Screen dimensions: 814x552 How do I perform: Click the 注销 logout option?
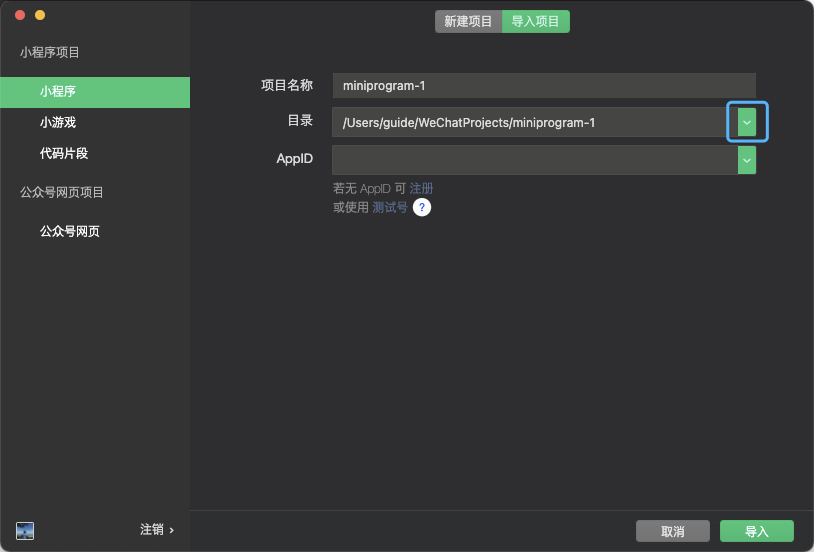click(x=157, y=530)
